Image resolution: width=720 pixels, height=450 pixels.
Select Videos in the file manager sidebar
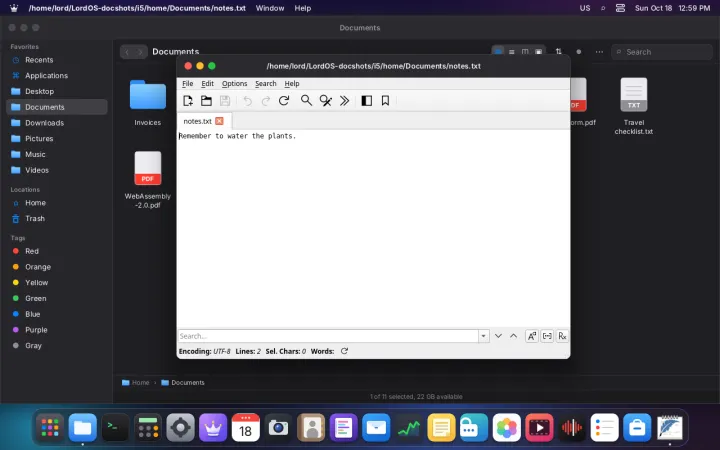tap(57, 170)
